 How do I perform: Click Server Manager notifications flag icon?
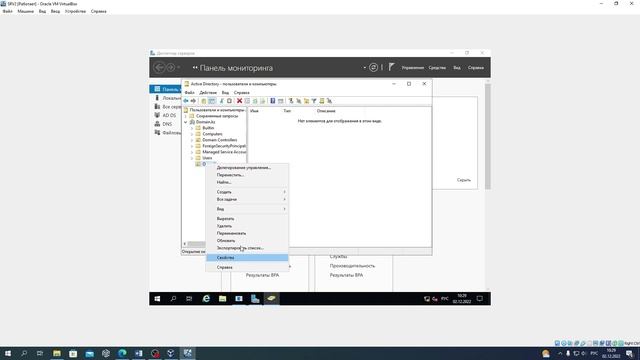[391, 67]
